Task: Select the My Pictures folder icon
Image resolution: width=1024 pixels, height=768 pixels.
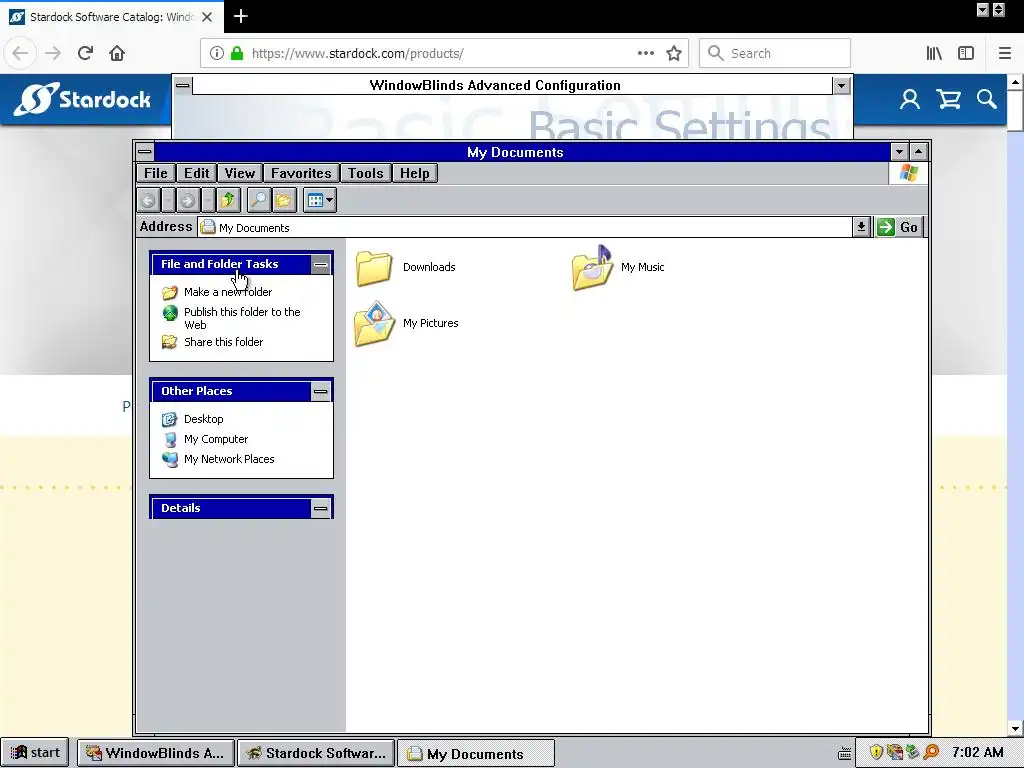Action: coord(374,324)
